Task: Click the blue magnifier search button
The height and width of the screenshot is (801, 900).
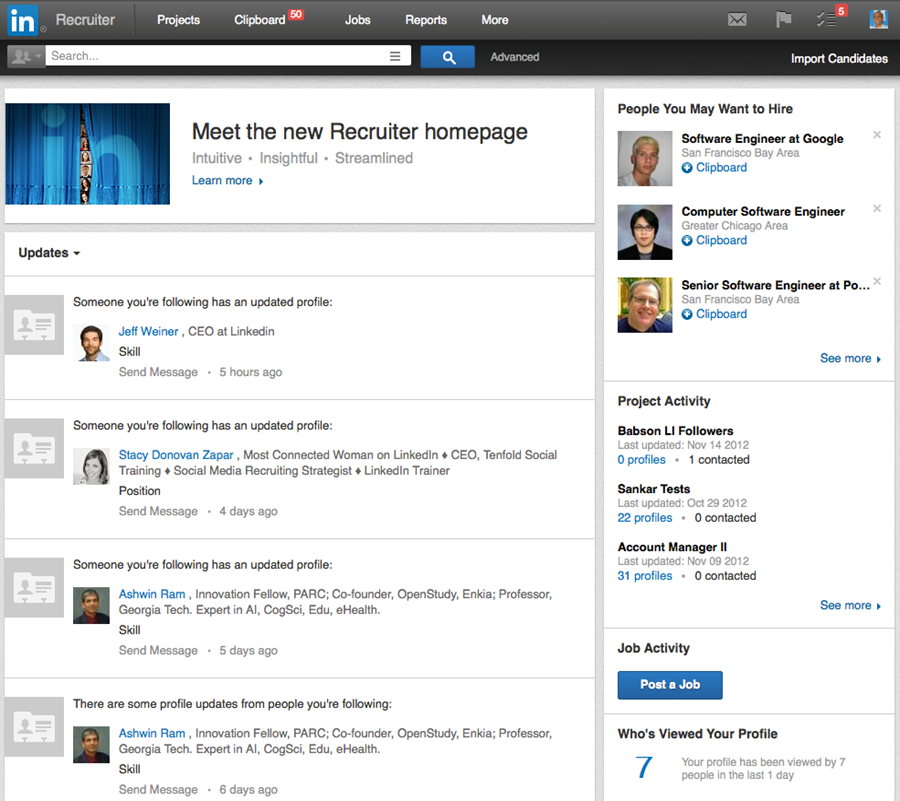Action: (x=448, y=57)
